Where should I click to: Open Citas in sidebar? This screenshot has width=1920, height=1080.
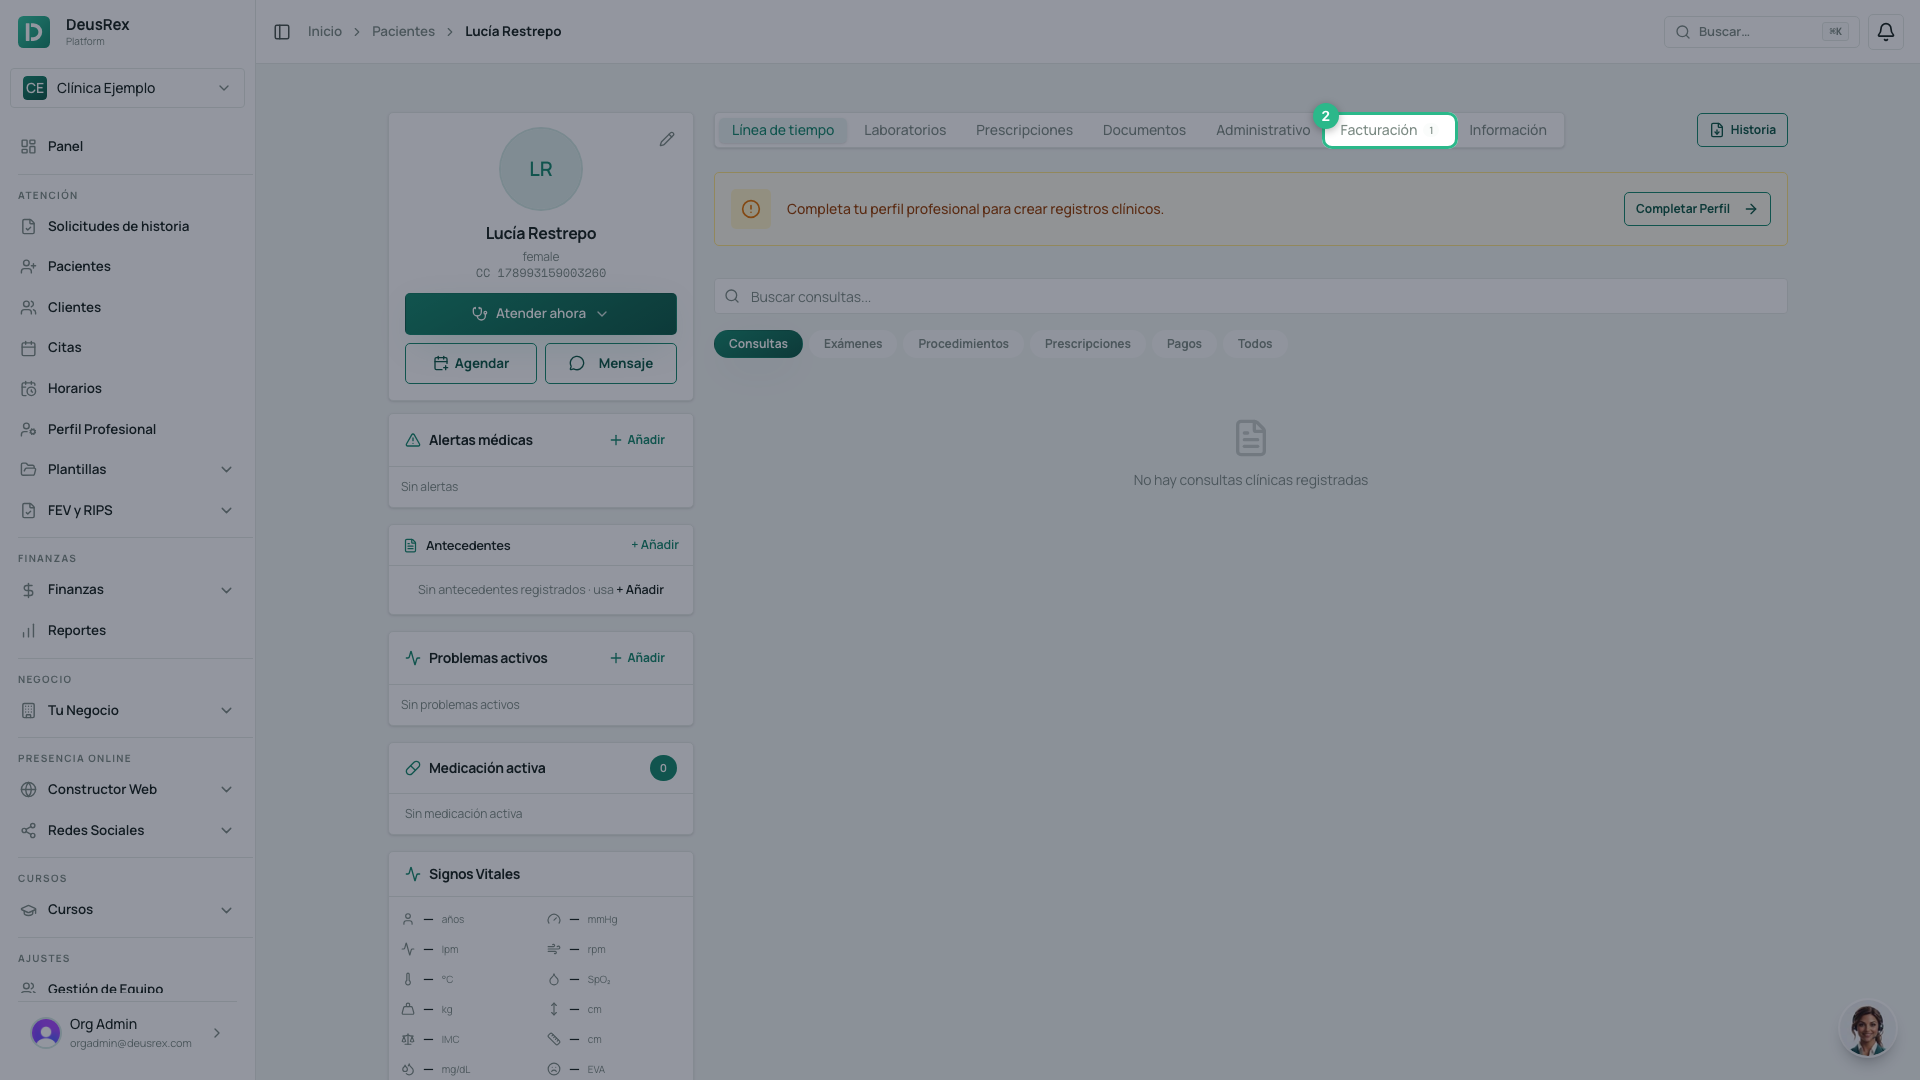point(127,348)
